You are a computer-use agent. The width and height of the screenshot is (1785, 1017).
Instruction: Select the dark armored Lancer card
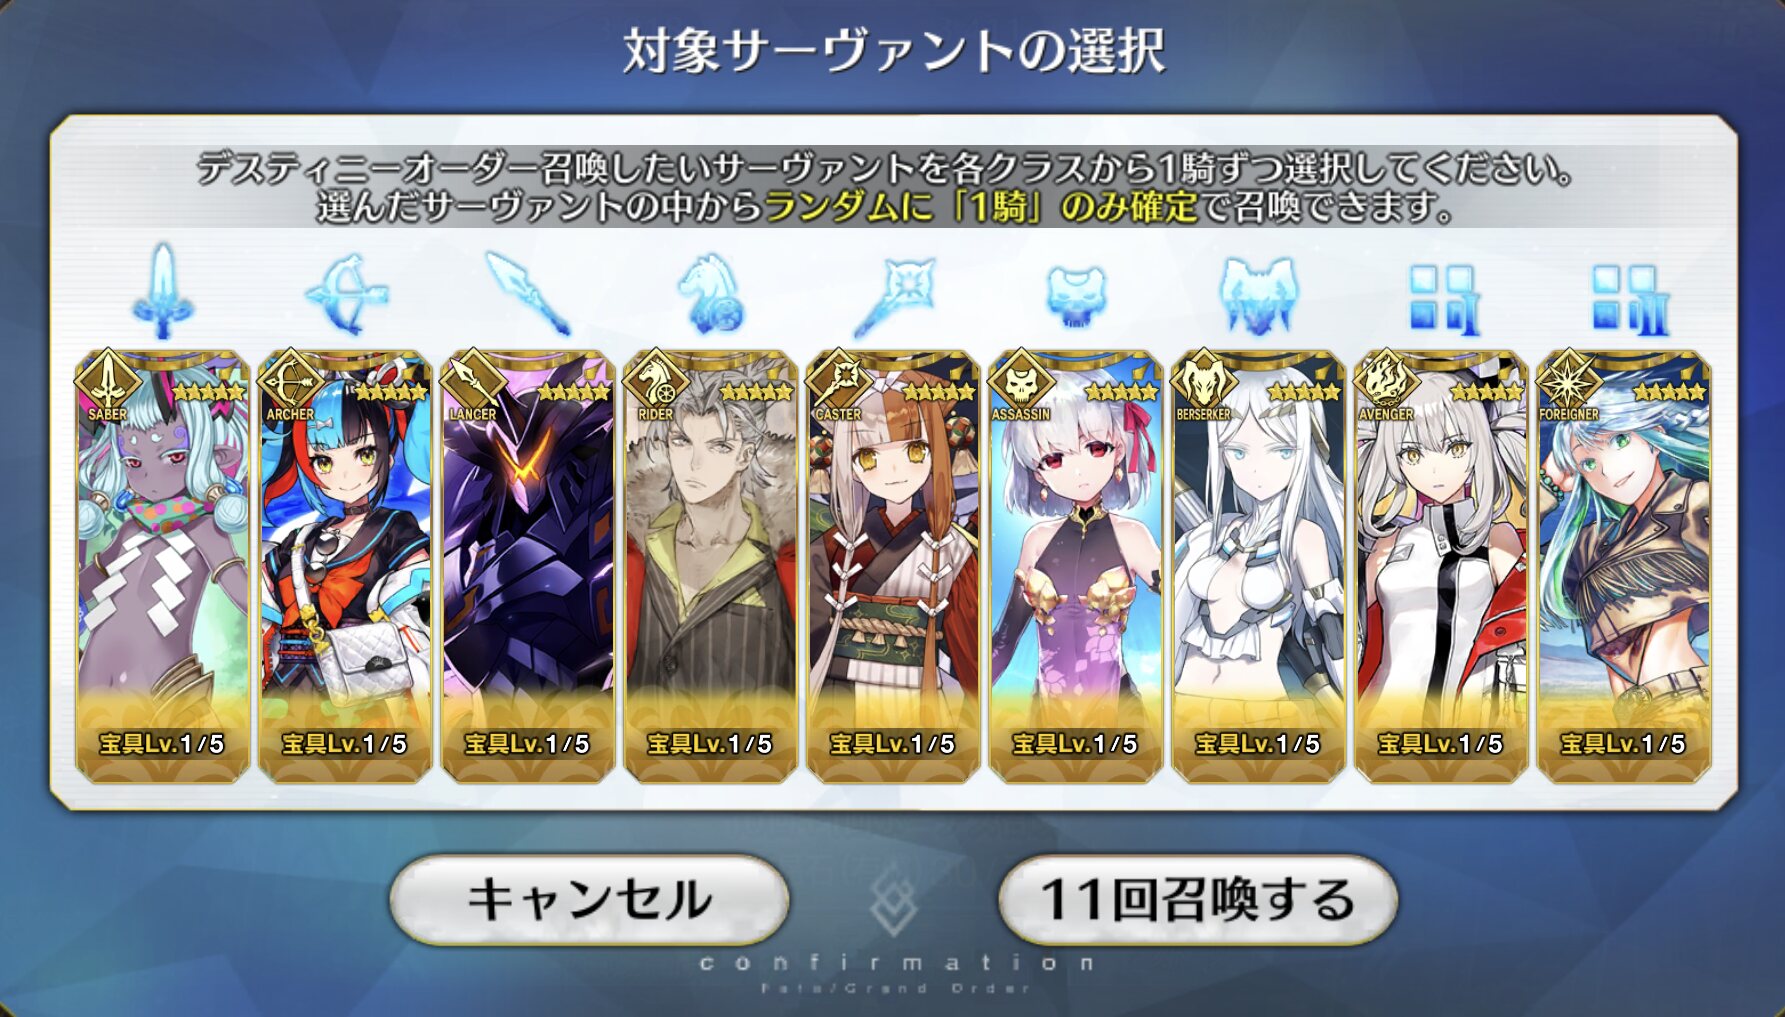(528, 565)
